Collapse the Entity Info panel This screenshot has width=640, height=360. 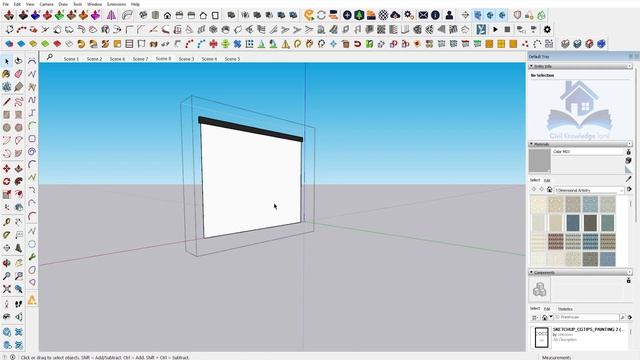coord(531,66)
